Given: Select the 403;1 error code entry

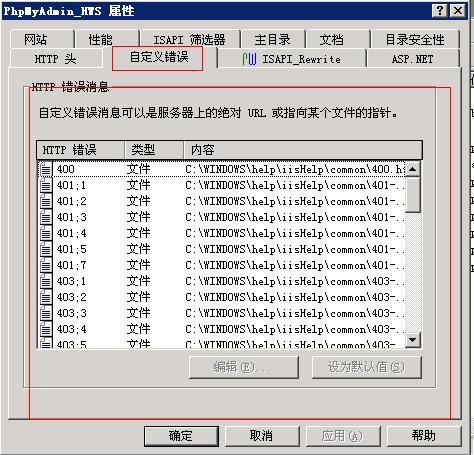Looking at the screenshot, I should [x=71, y=281].
